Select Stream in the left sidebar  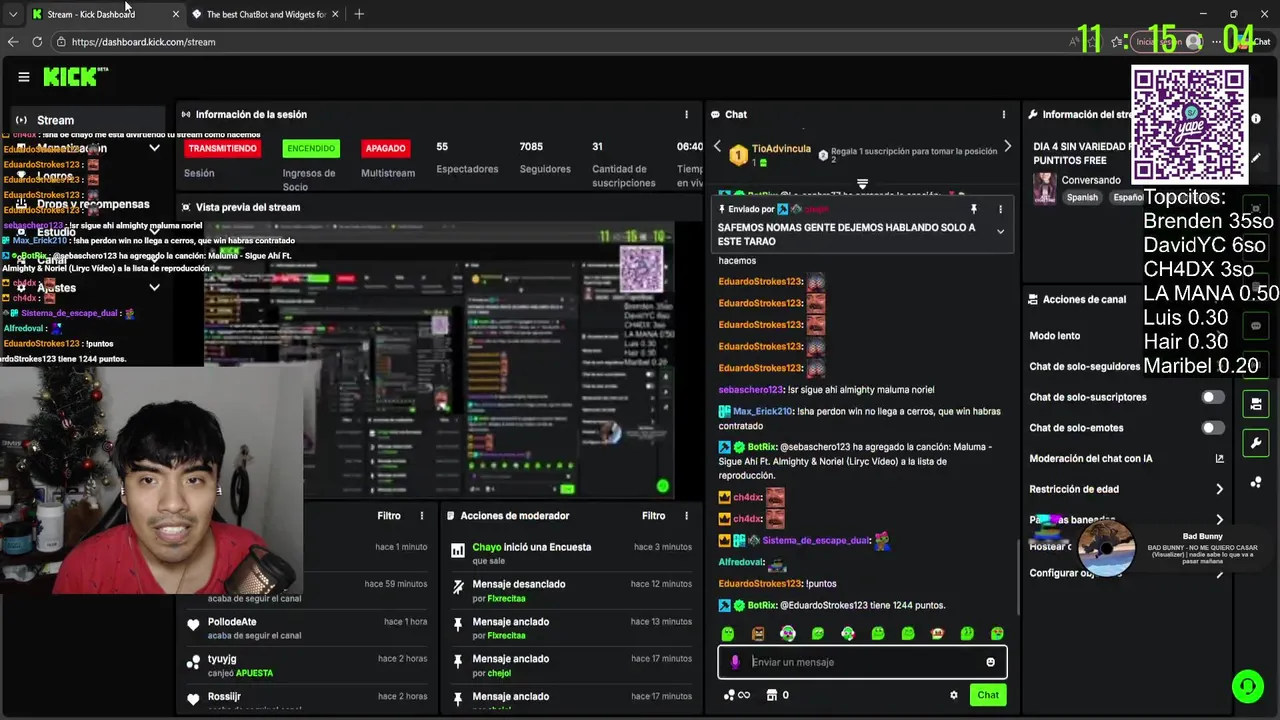click(87, 120)
